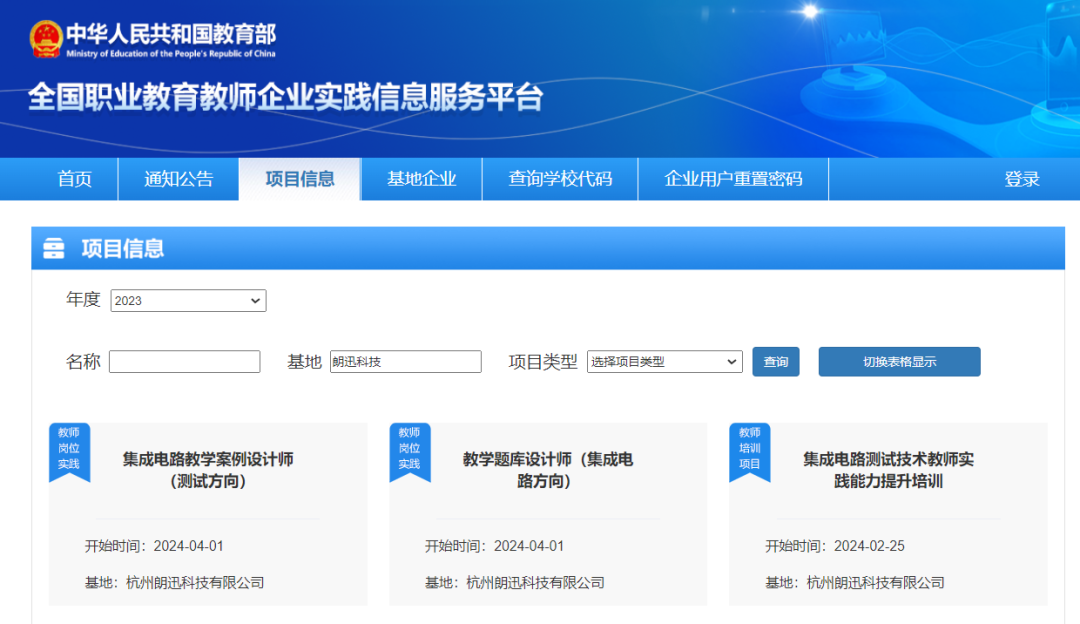The width and height of the screenshot is (1080, 624).
Task: Go to the 首页 tab
Action: pyautogui.click(x=74, y=179)
